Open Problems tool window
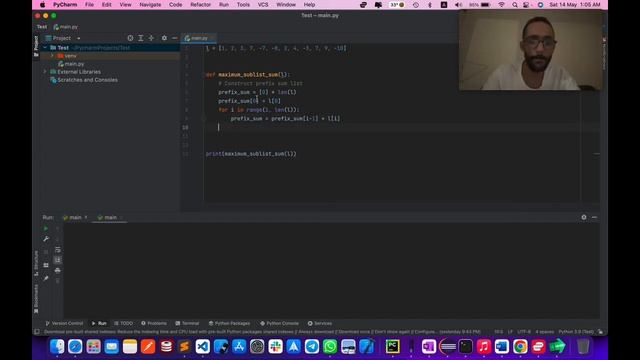Screen dimensions: 640x360 pos(154,323)
